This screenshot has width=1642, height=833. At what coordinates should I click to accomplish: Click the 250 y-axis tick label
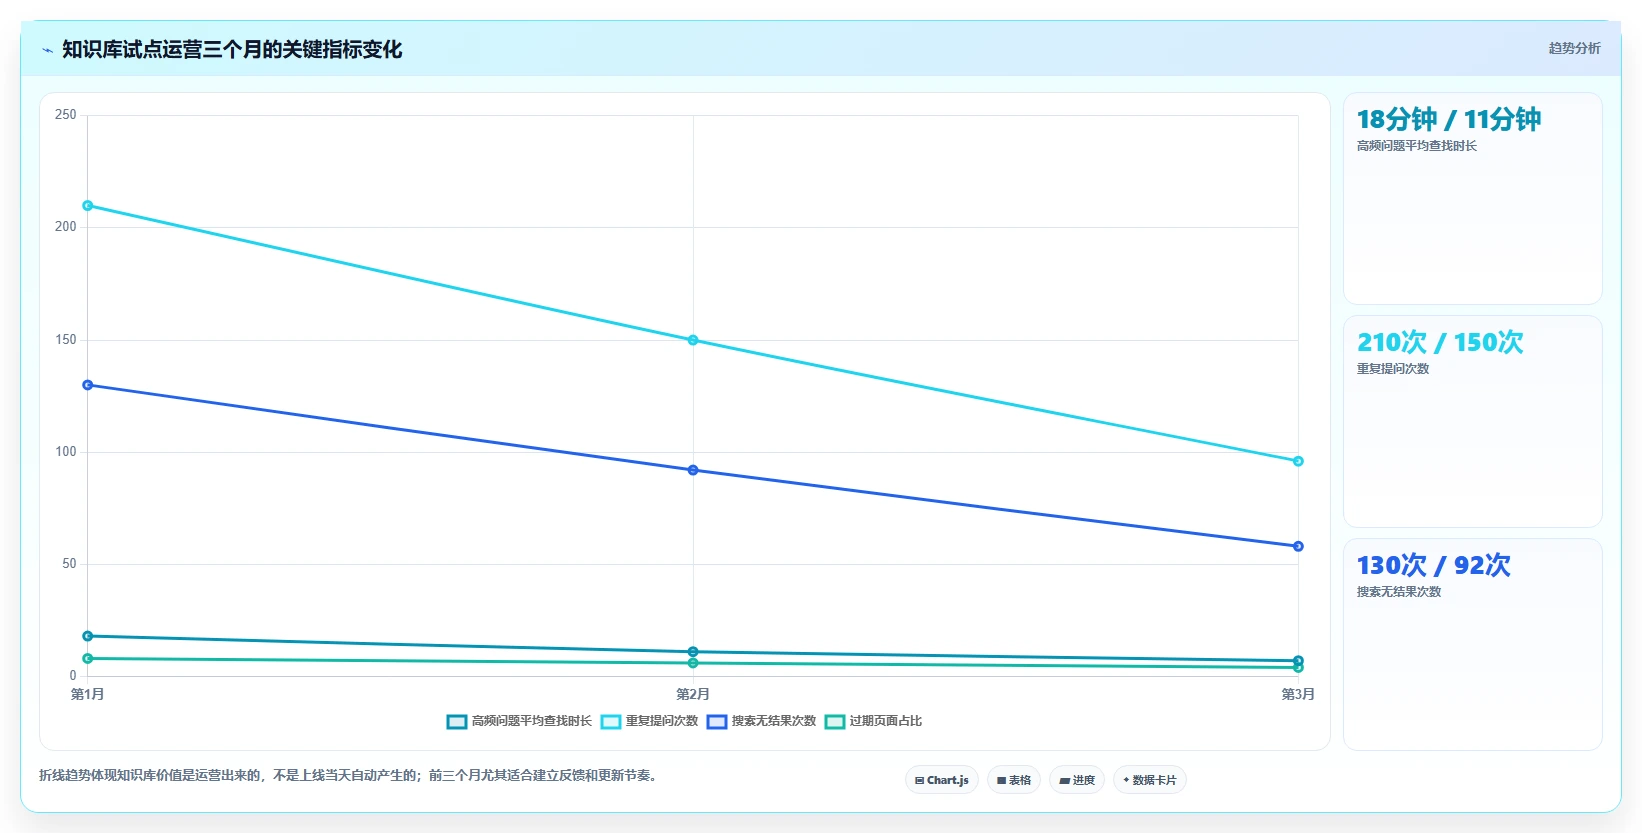[x=66, y=115]
